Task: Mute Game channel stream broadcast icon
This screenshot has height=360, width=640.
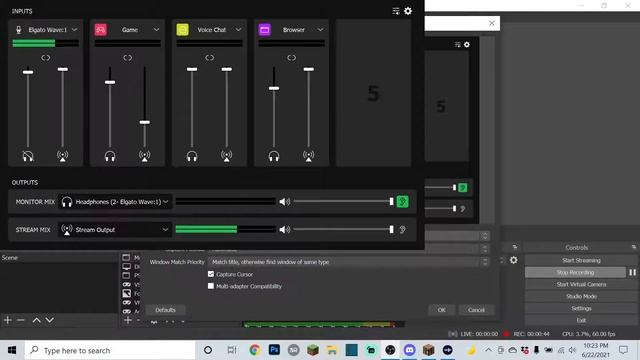Action: tap(144, 156)
